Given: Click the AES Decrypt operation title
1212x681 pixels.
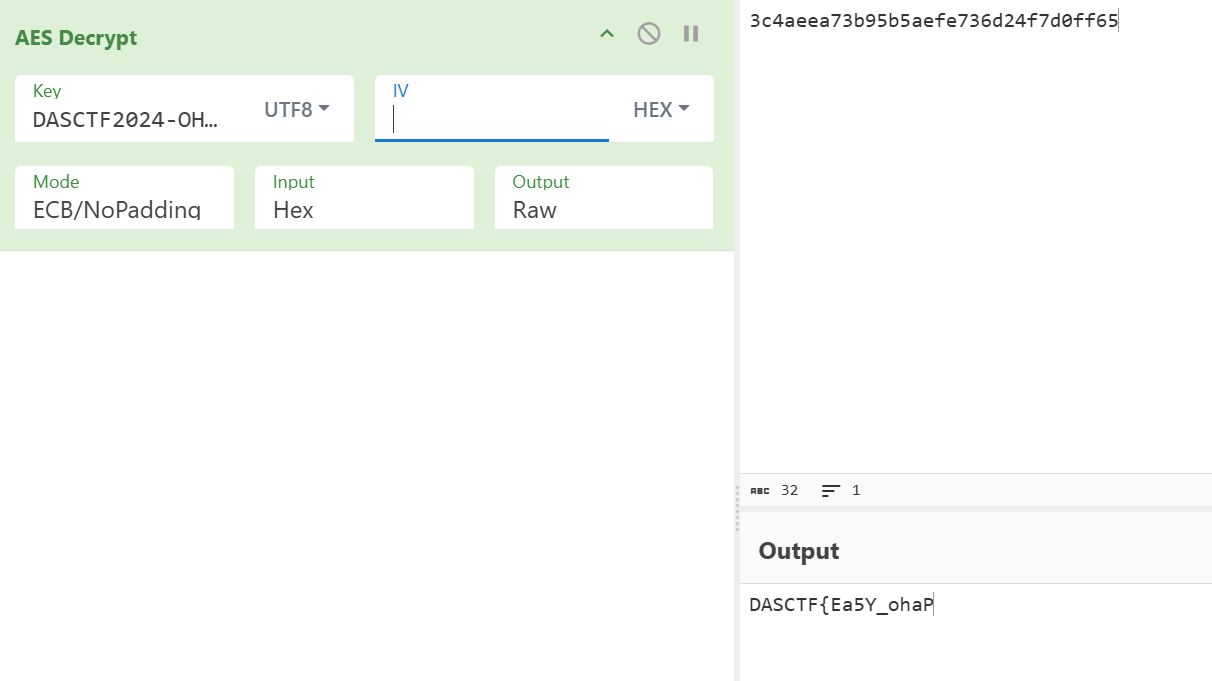Looking at the screenshot, I should tap(76, 38).
